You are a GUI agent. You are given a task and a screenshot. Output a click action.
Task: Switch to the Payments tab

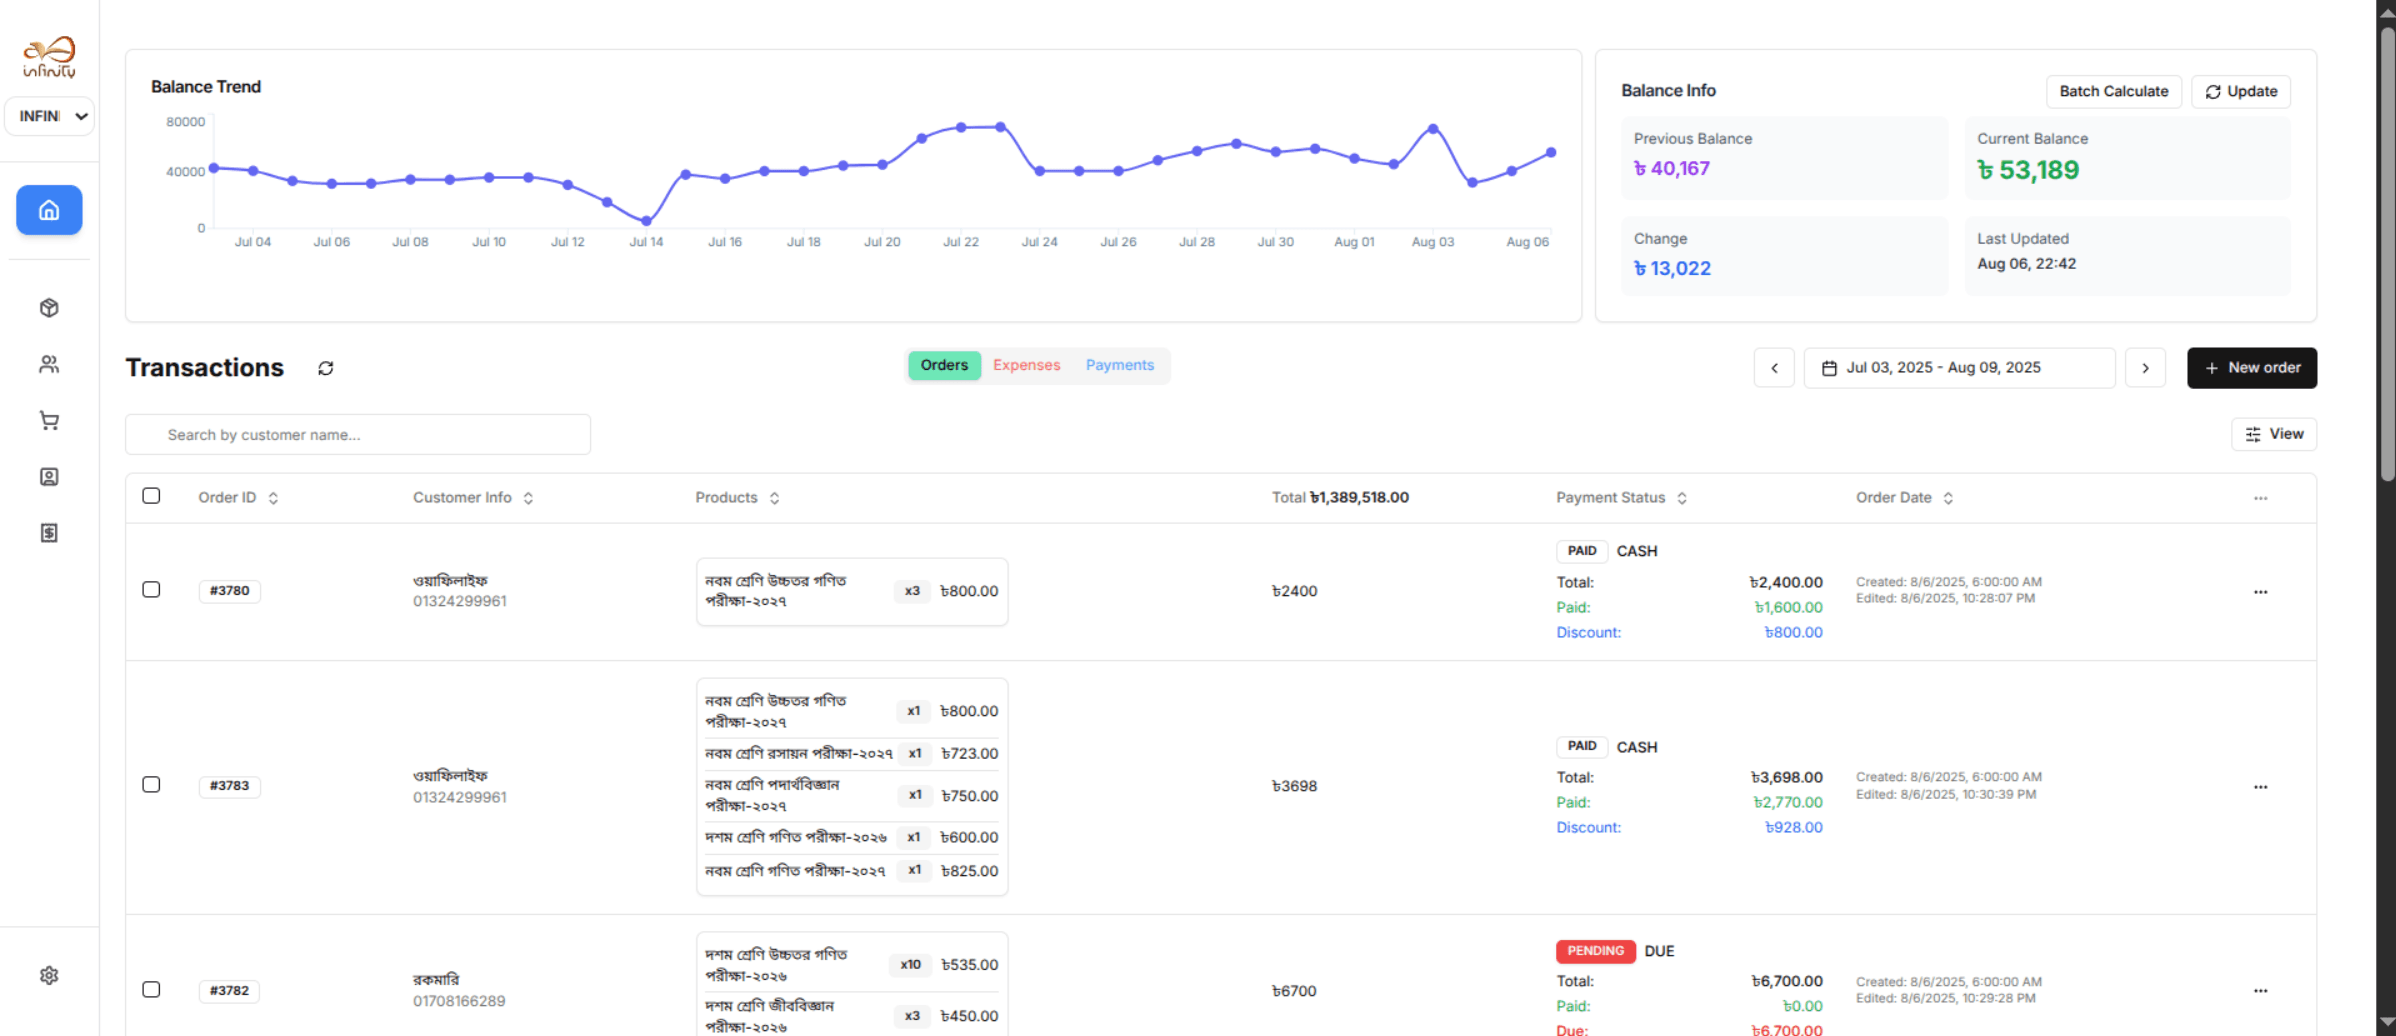1119,365
